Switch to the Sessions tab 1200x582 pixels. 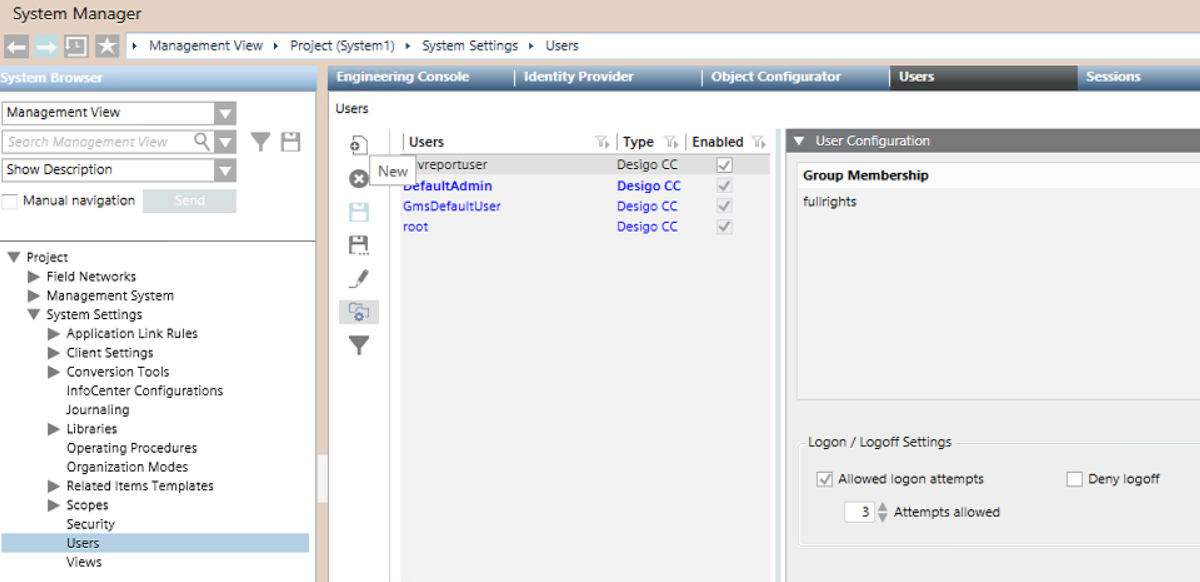click(x=1113, y=77)
